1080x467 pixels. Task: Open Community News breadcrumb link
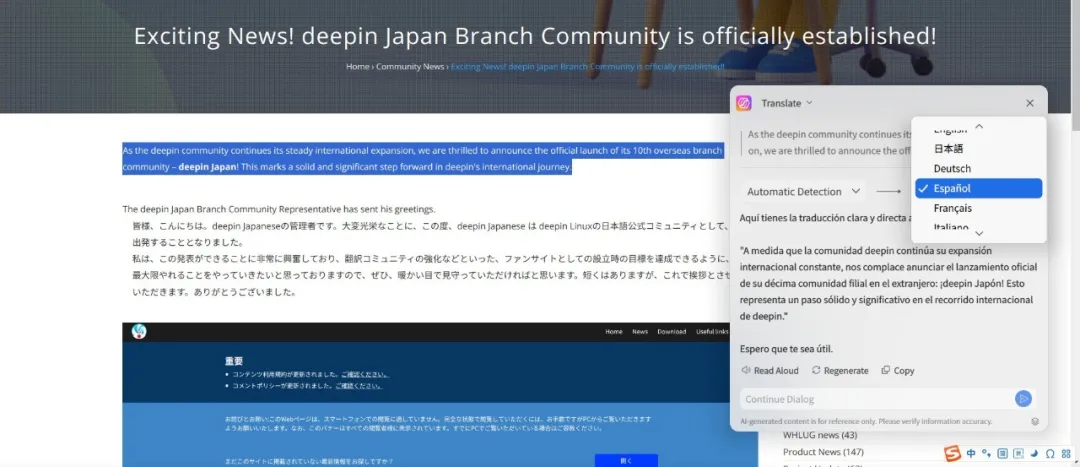pyautogui.click(x=410, y=67)
